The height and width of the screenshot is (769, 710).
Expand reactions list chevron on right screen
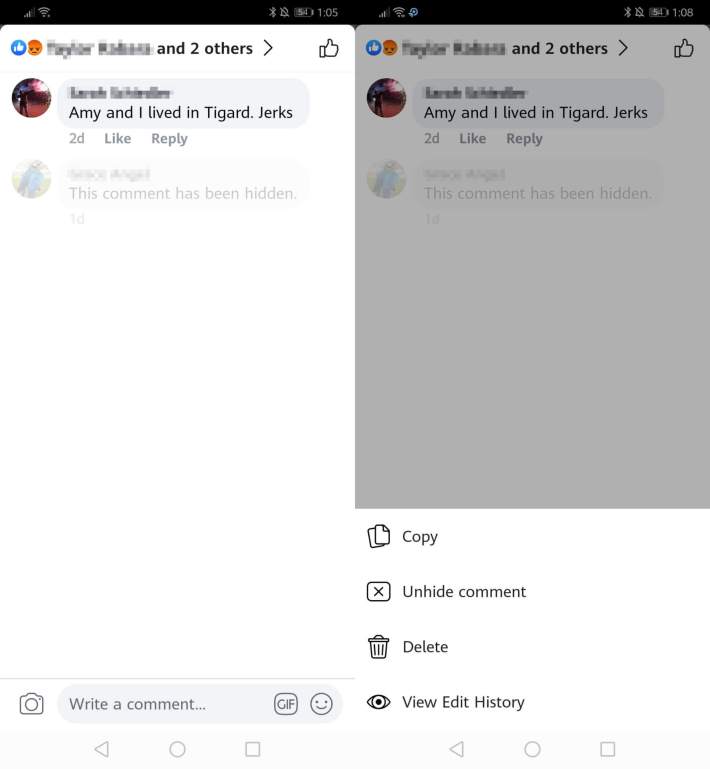click(623, 48)
